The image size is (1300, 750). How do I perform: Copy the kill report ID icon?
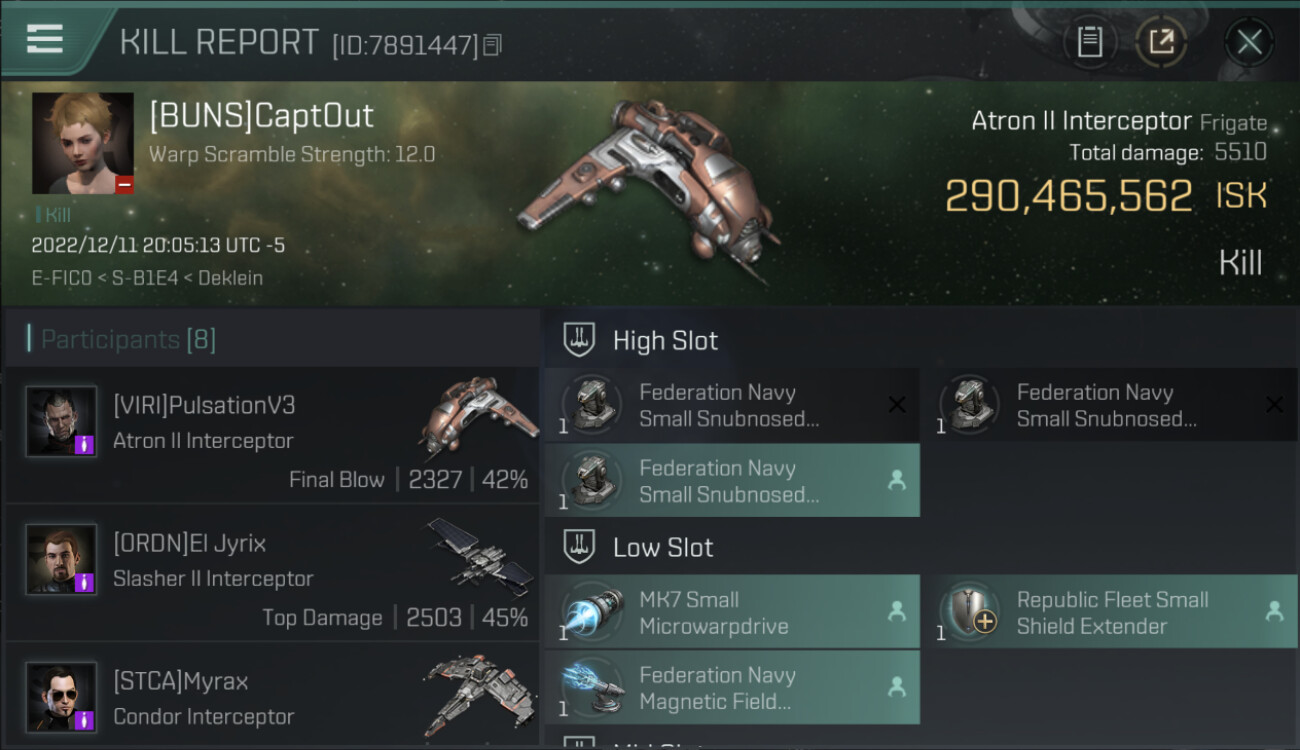491,45
